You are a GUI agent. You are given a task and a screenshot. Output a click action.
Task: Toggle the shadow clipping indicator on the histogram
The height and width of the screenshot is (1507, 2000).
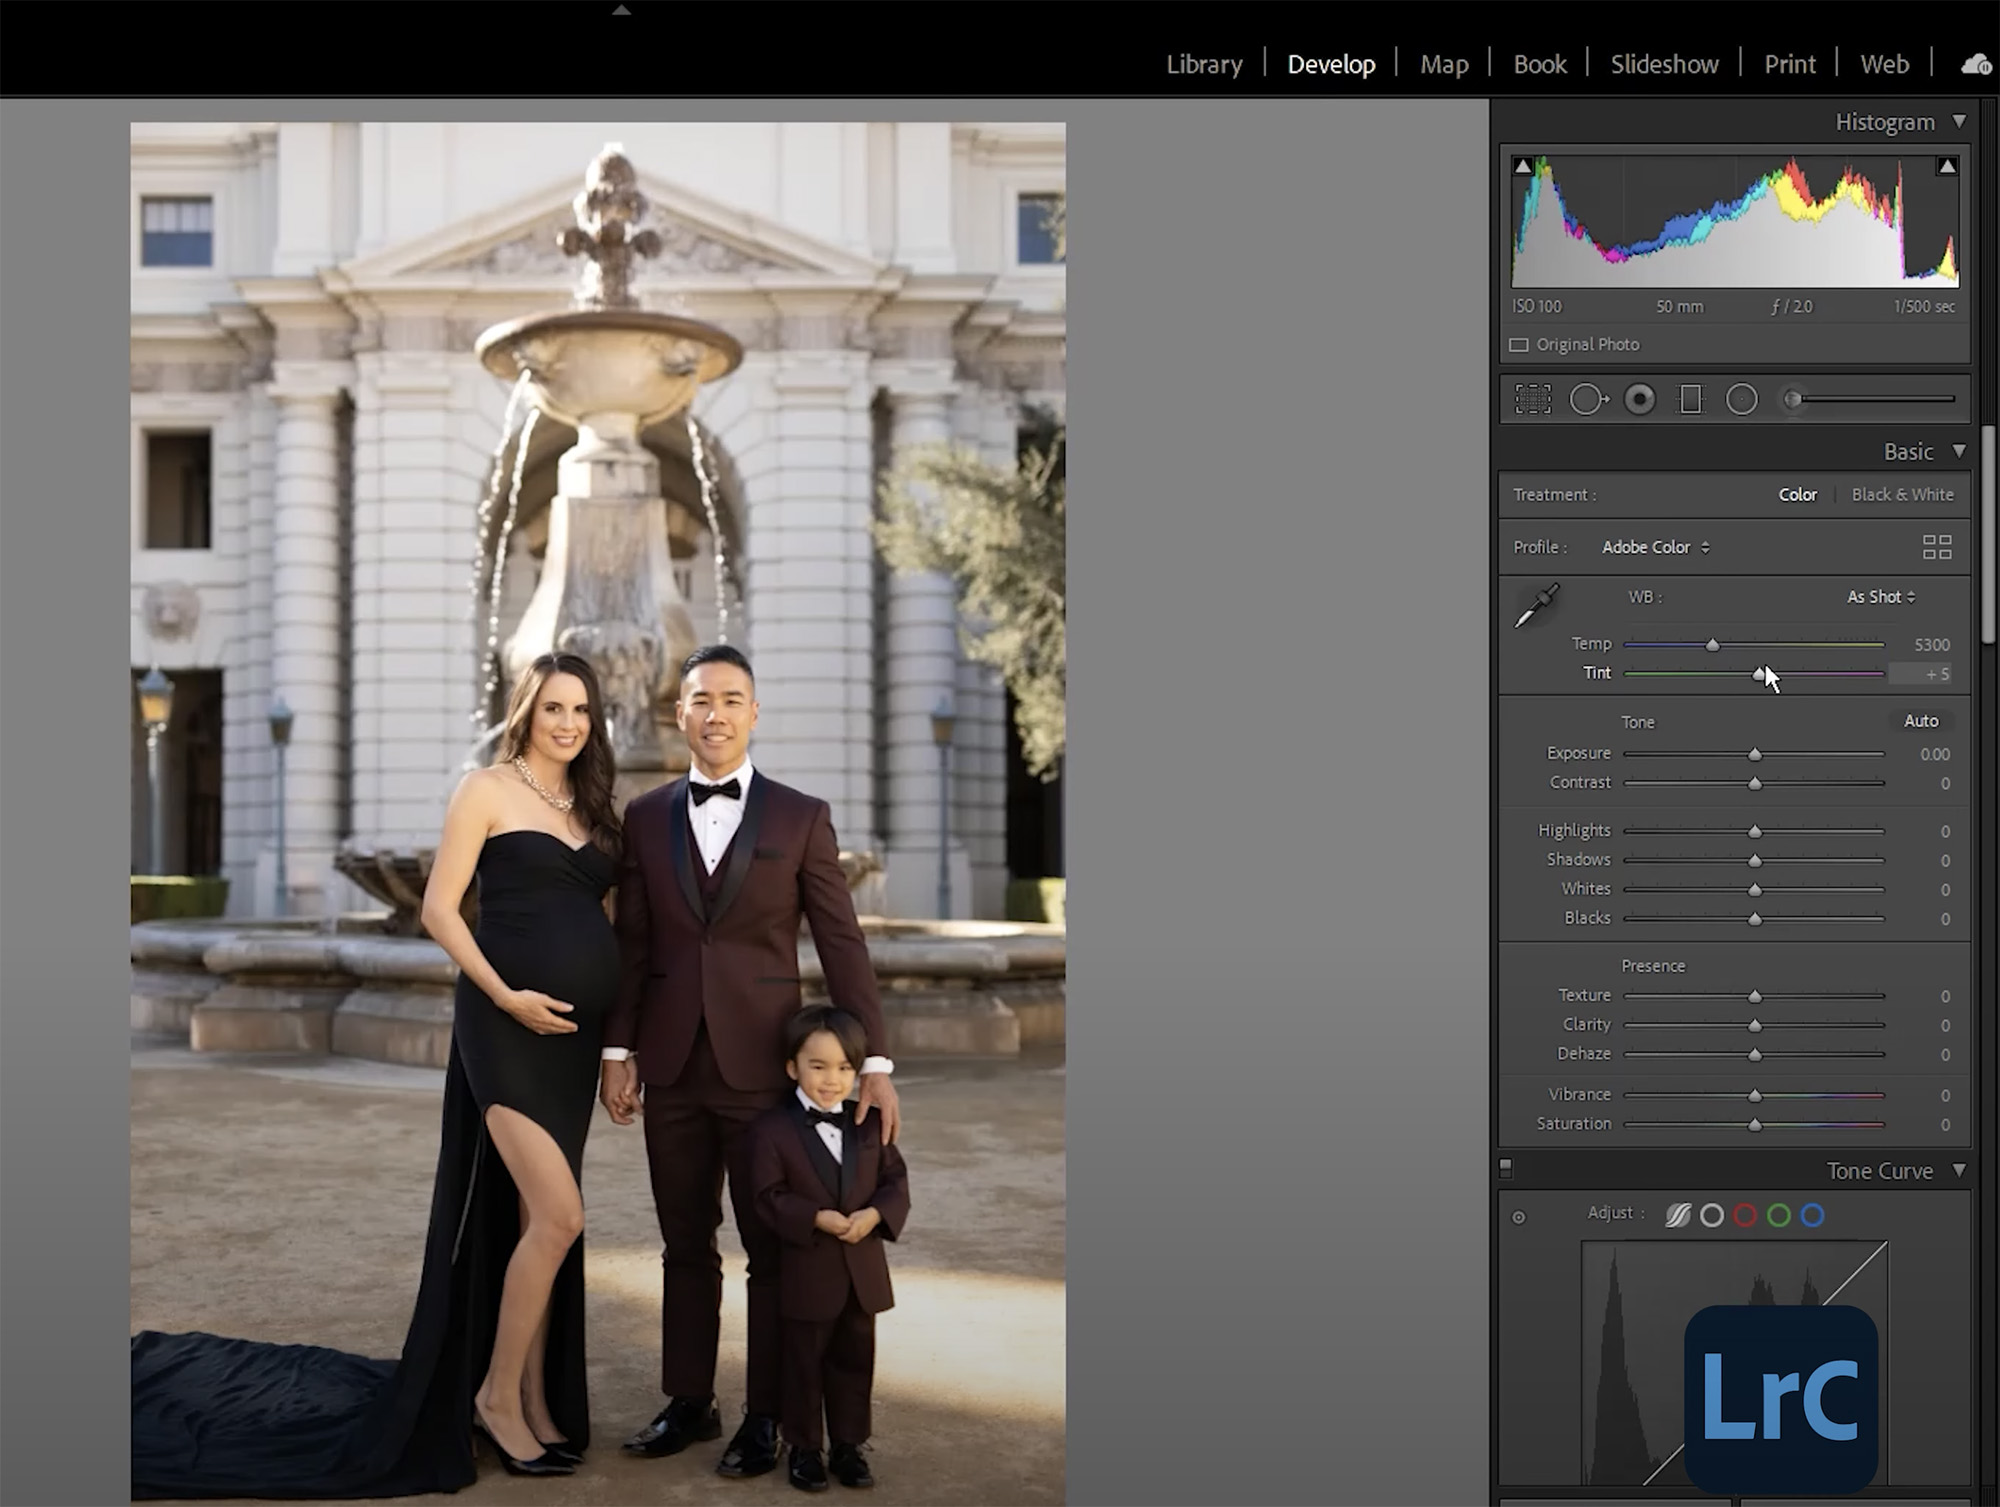[1524, 165]
